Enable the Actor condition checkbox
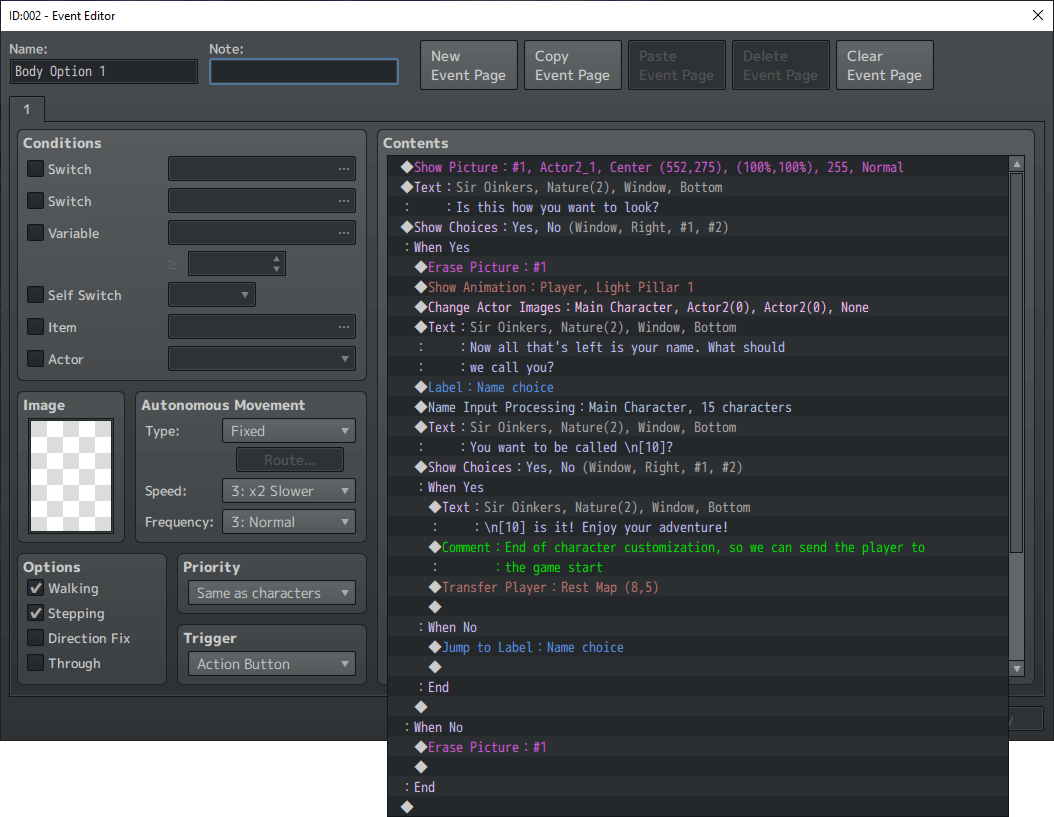Screen dimensions: 1054x817 [36, 358]
